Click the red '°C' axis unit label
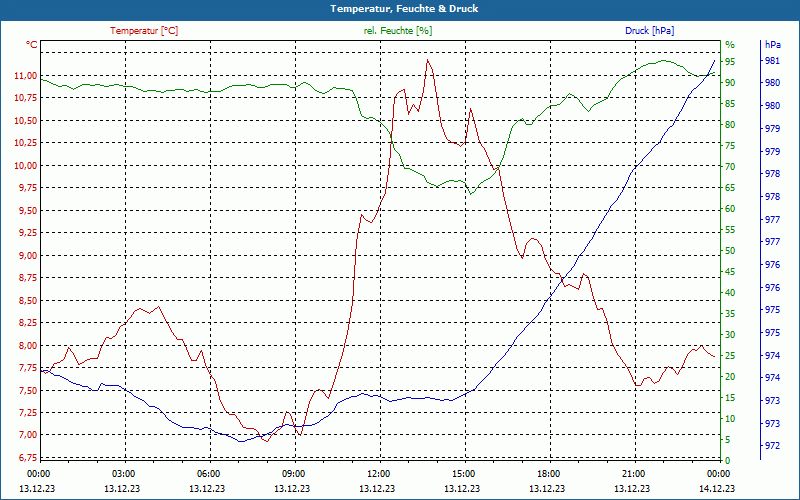The height and width of the screenshot is (500, 800). (x=32, y=45)
